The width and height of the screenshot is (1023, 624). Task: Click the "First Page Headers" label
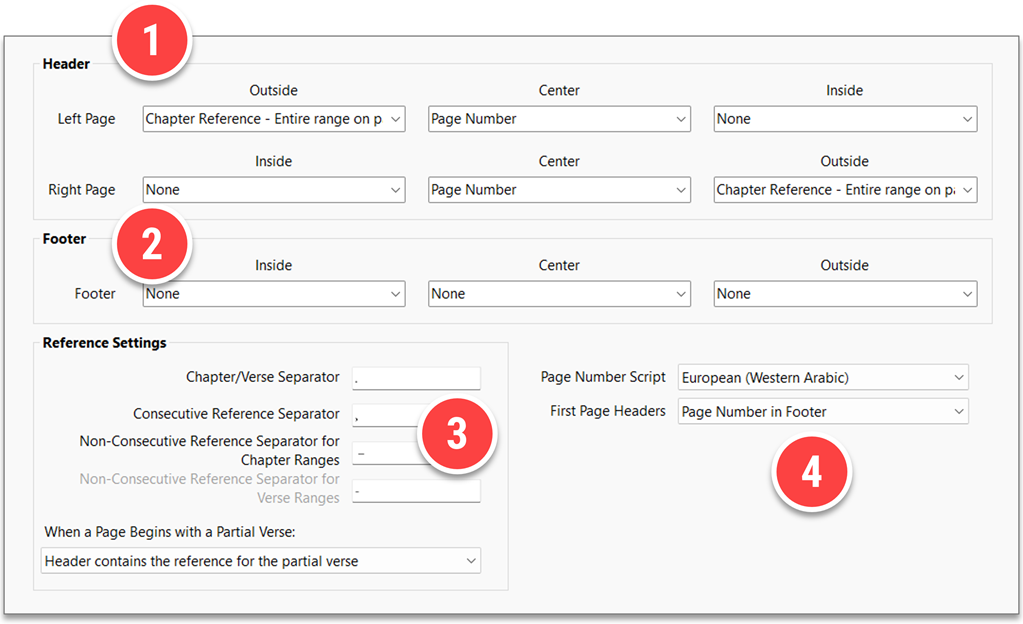tap(607, 411)
